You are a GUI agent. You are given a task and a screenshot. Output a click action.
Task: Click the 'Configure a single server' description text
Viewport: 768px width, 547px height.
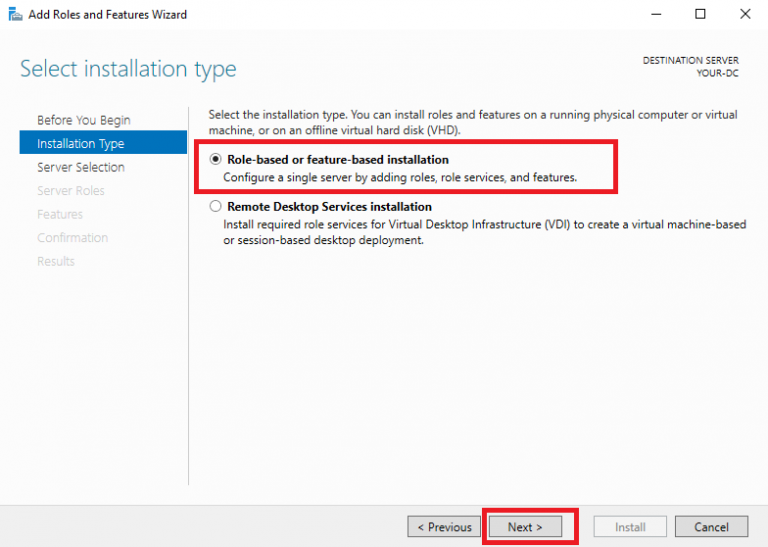(400, 178)
